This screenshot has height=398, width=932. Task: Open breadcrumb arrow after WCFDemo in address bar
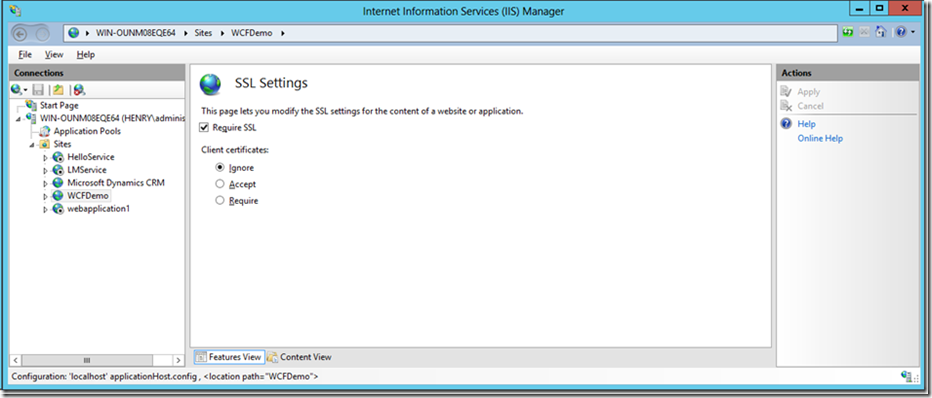(283, 33)
